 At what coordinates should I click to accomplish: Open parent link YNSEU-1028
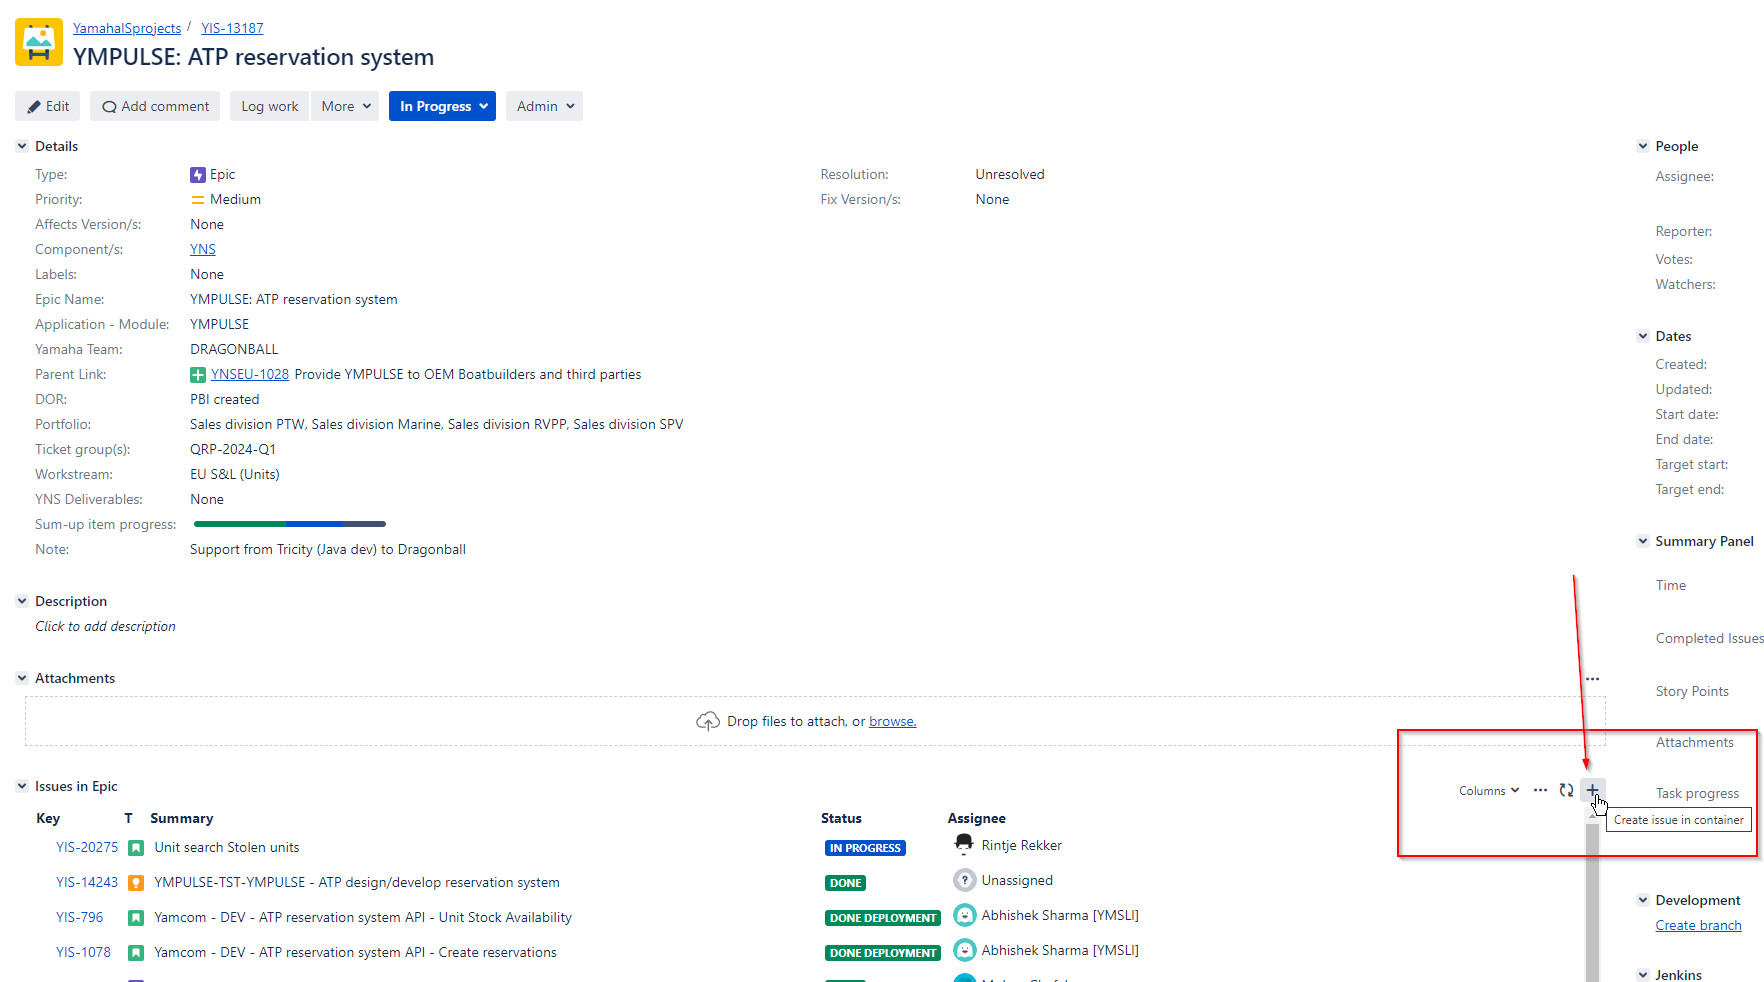(250, 374)
